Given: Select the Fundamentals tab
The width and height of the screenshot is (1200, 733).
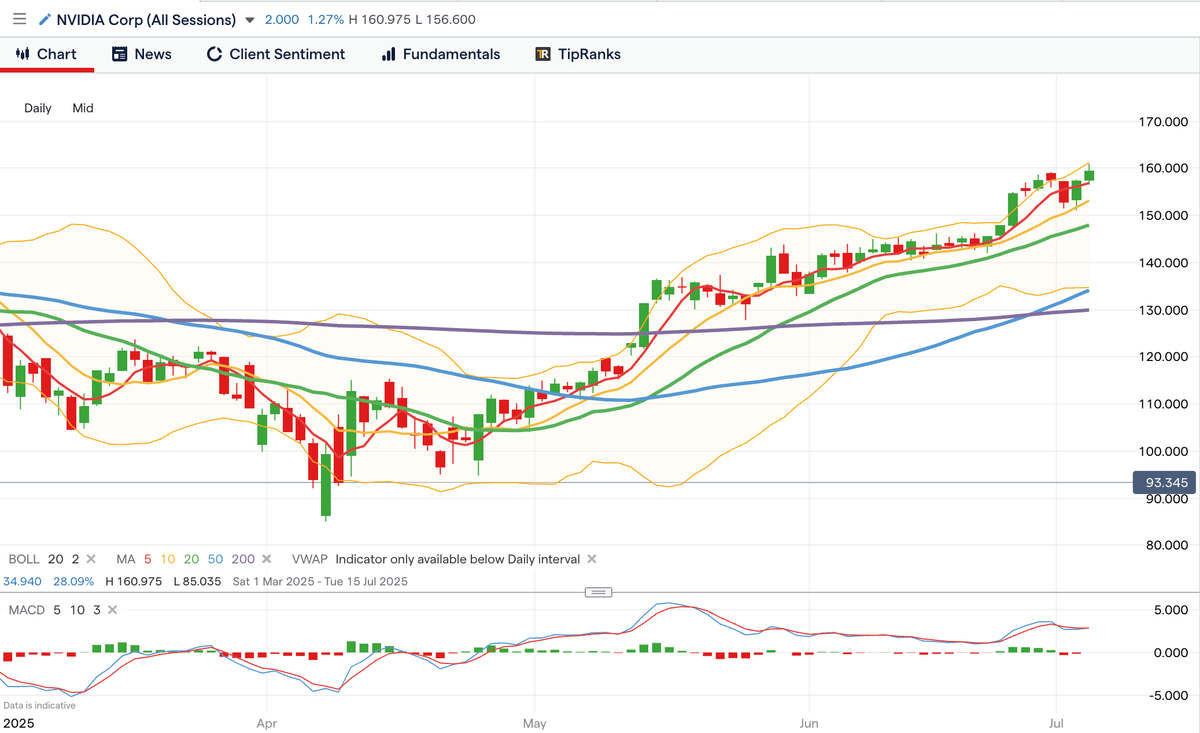Looking at the screenshot, I should click(440, 54).
